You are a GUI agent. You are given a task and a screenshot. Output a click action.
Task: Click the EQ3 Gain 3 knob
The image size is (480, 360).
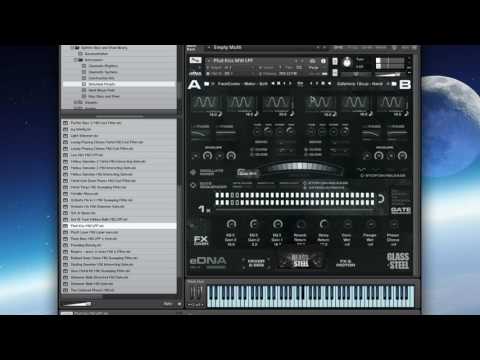pyautogui.click(x=231, y=224)
